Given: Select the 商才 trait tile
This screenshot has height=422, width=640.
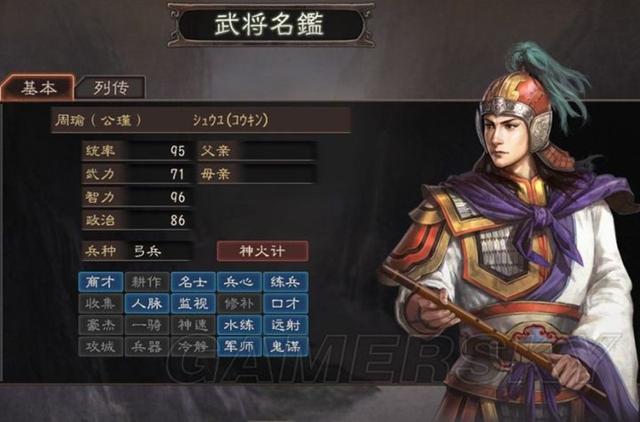Looking at the screenshot, I should pyautogui.click(x=100, y=282).
